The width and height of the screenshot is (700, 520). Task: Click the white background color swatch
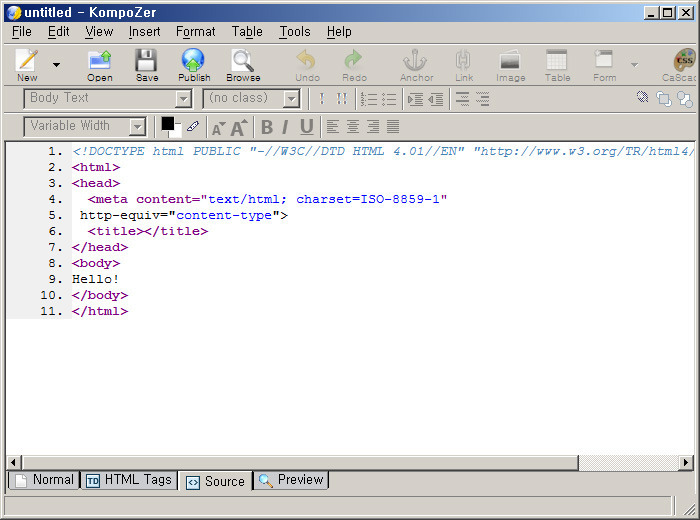(x=176, y=132)
